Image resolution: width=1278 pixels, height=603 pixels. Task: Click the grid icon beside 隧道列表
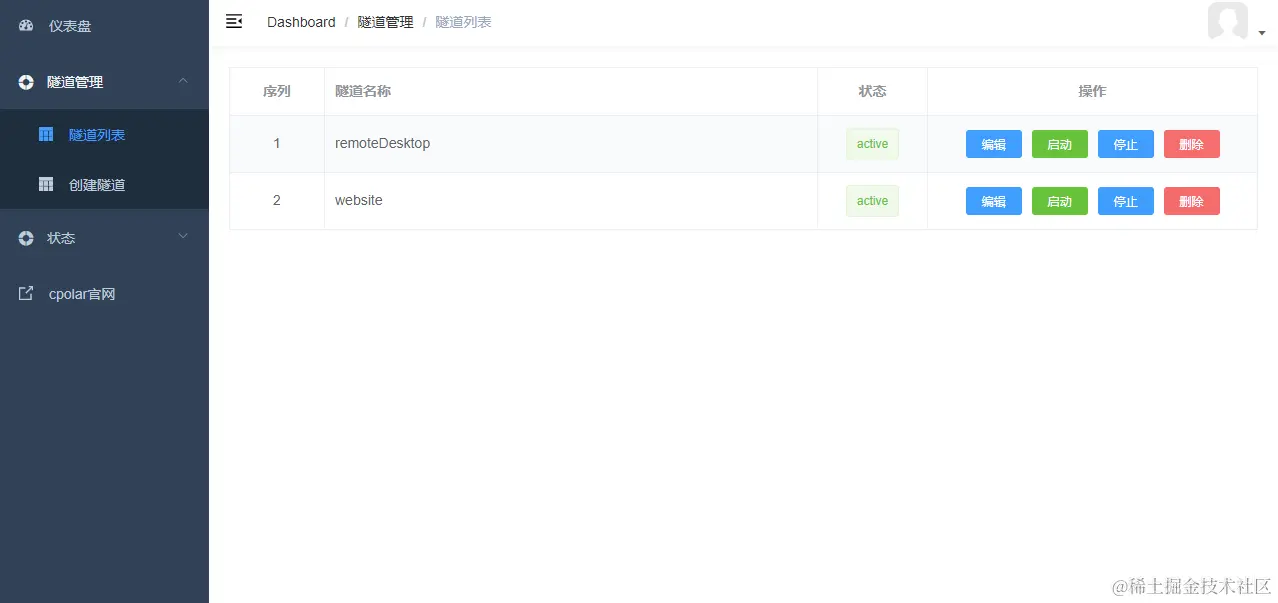tap(46, 134)
